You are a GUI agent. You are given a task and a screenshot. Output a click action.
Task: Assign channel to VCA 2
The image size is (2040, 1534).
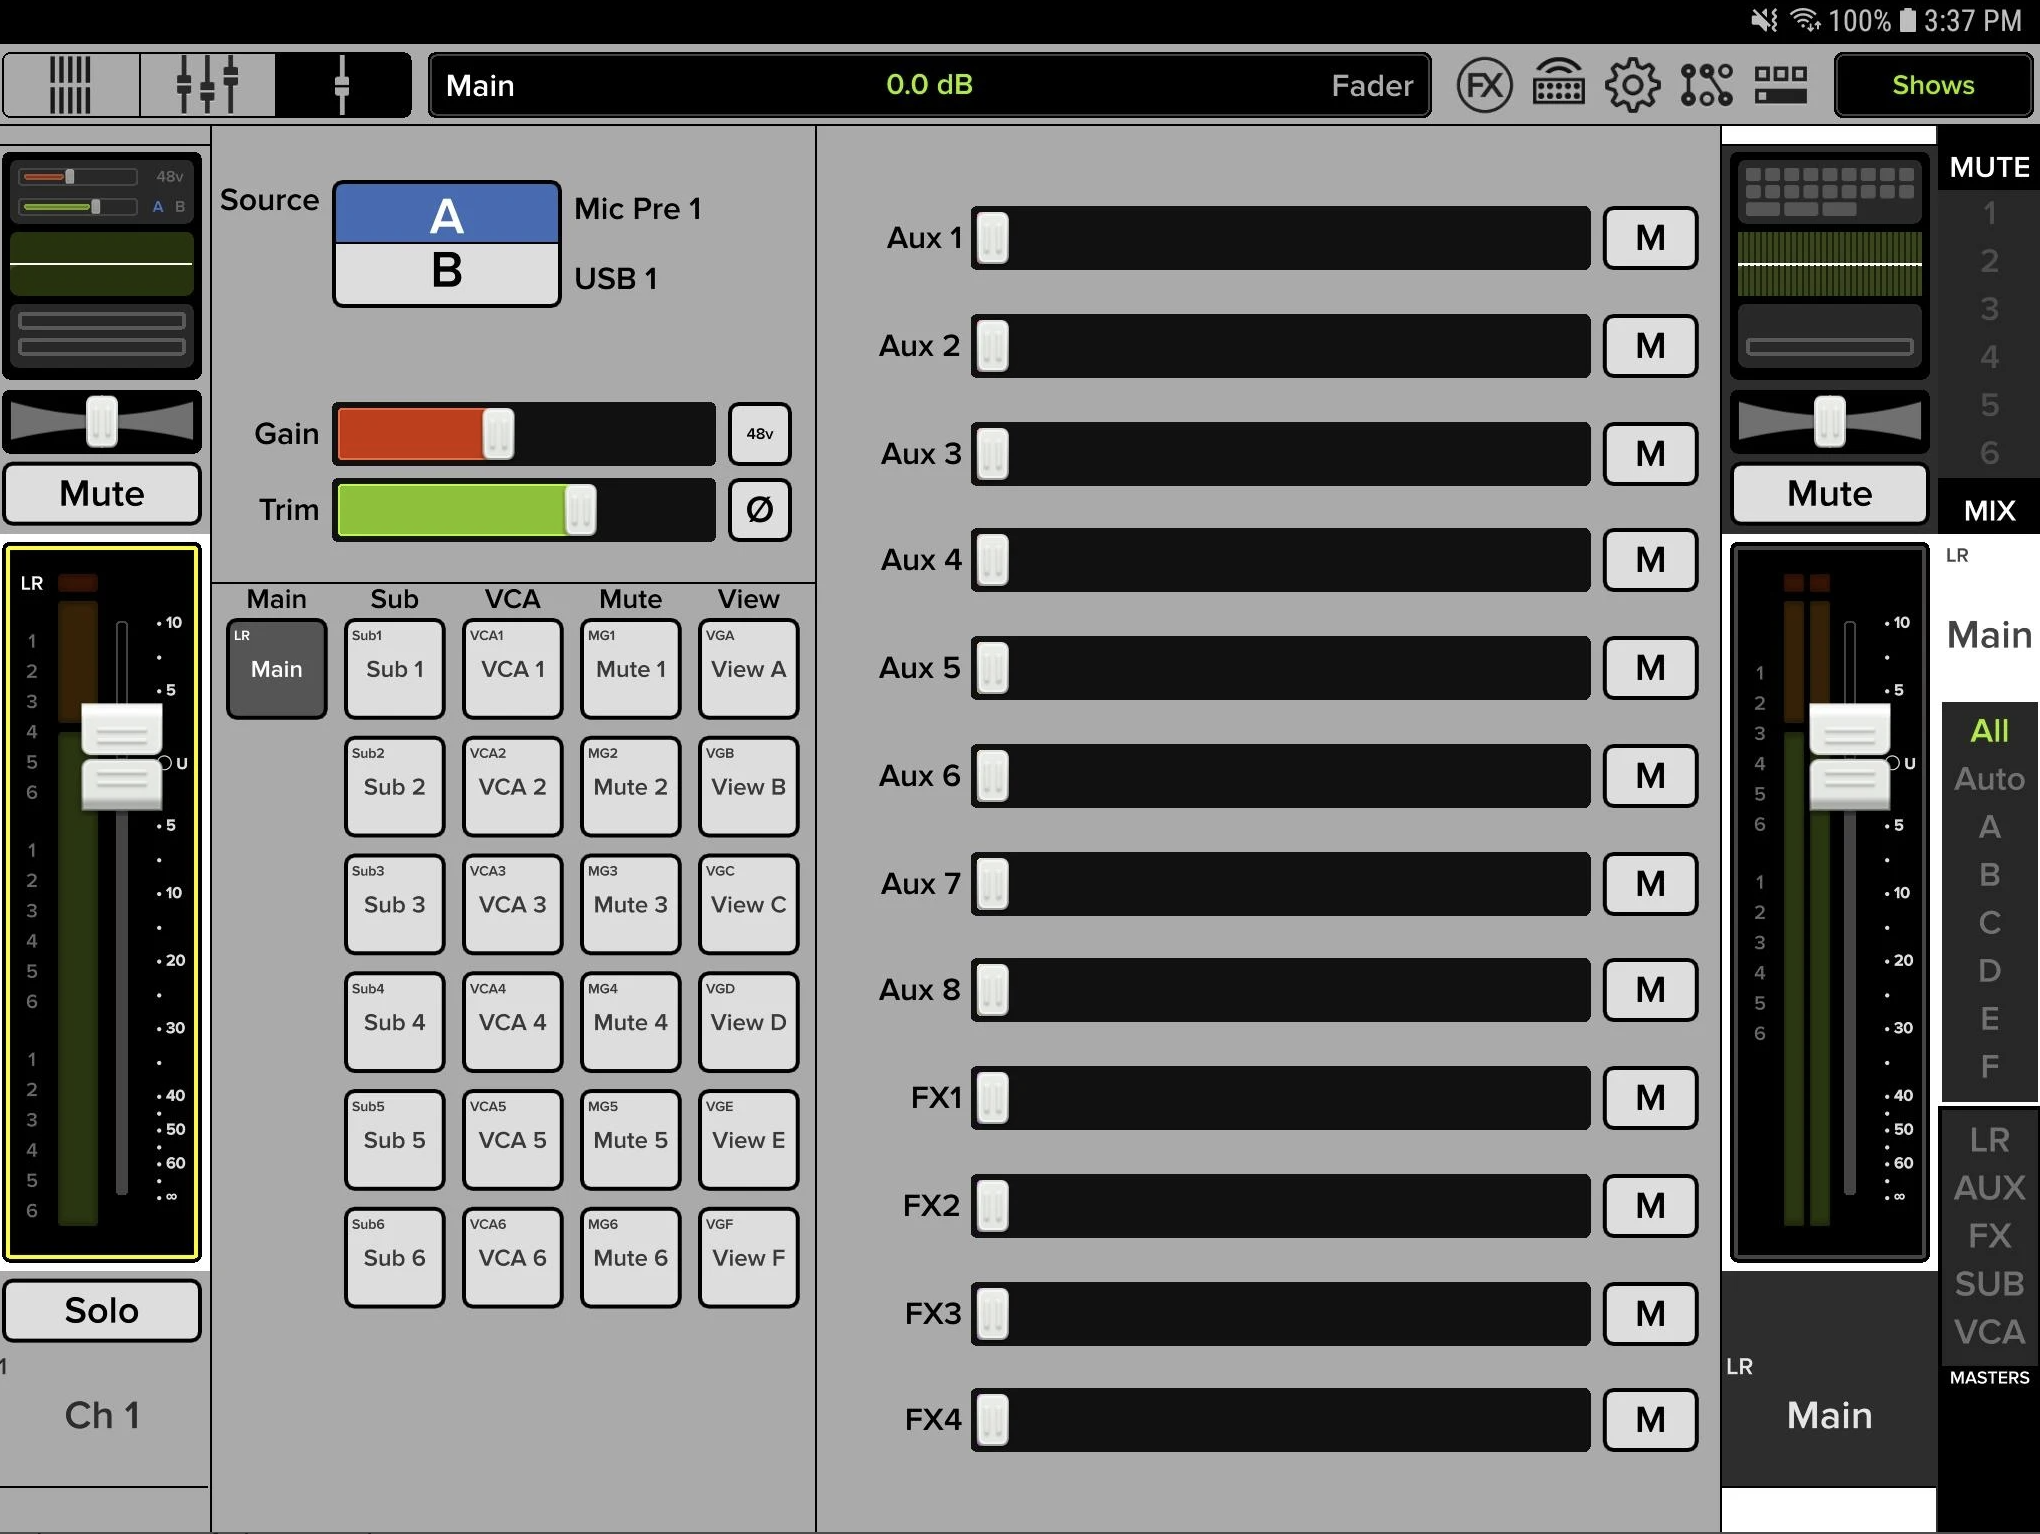point(513,787)
